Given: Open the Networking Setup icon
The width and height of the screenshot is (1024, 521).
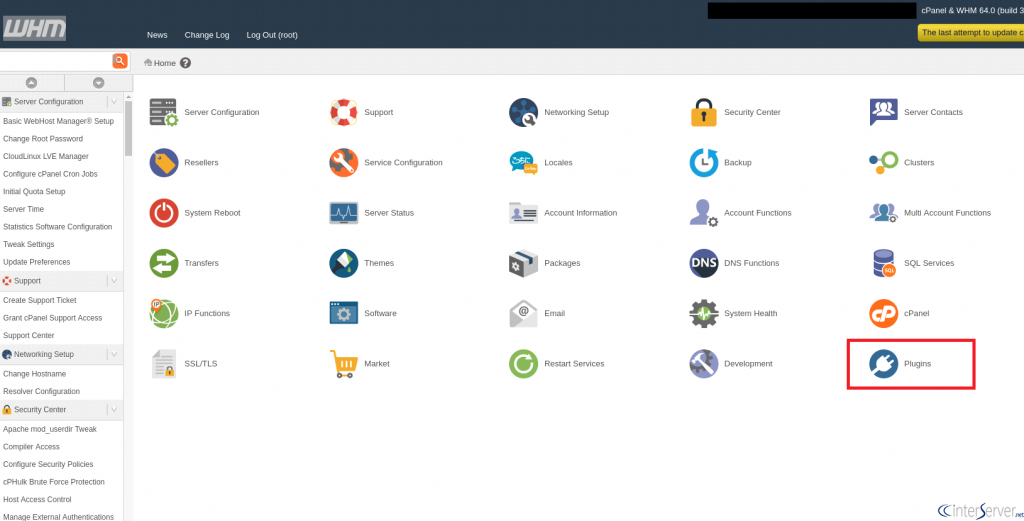Looking at the screenshot, I should point(524,112).
